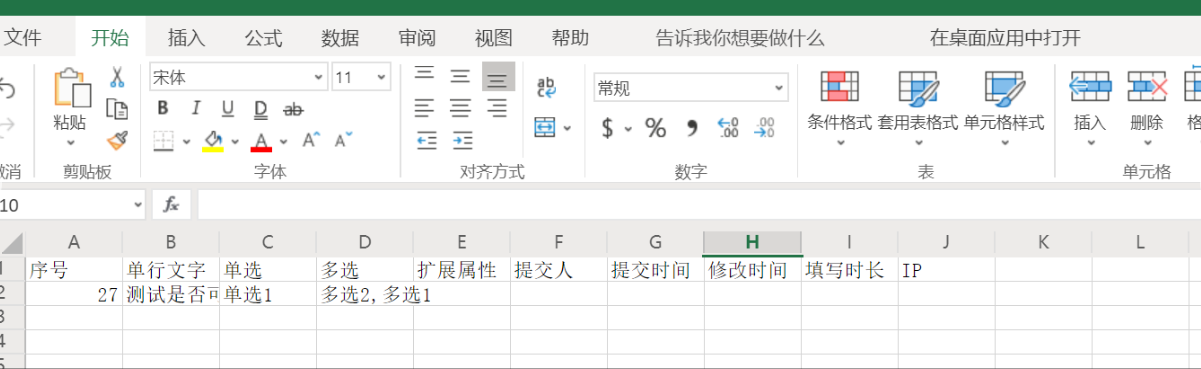Click into the formula bar input
Screen dimensions: 1201x369
699,204
